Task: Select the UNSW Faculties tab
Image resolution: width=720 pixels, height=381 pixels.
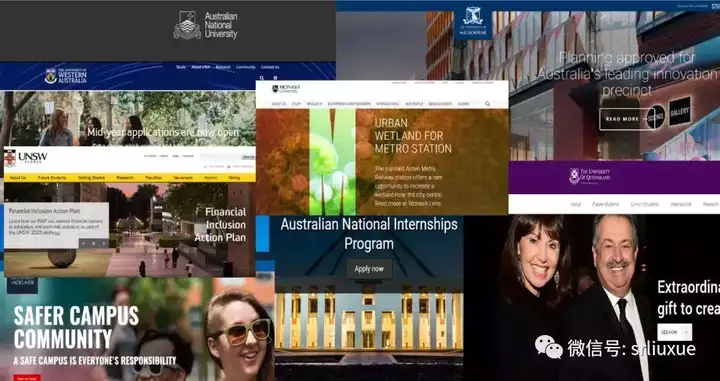Action: (153, 178)
